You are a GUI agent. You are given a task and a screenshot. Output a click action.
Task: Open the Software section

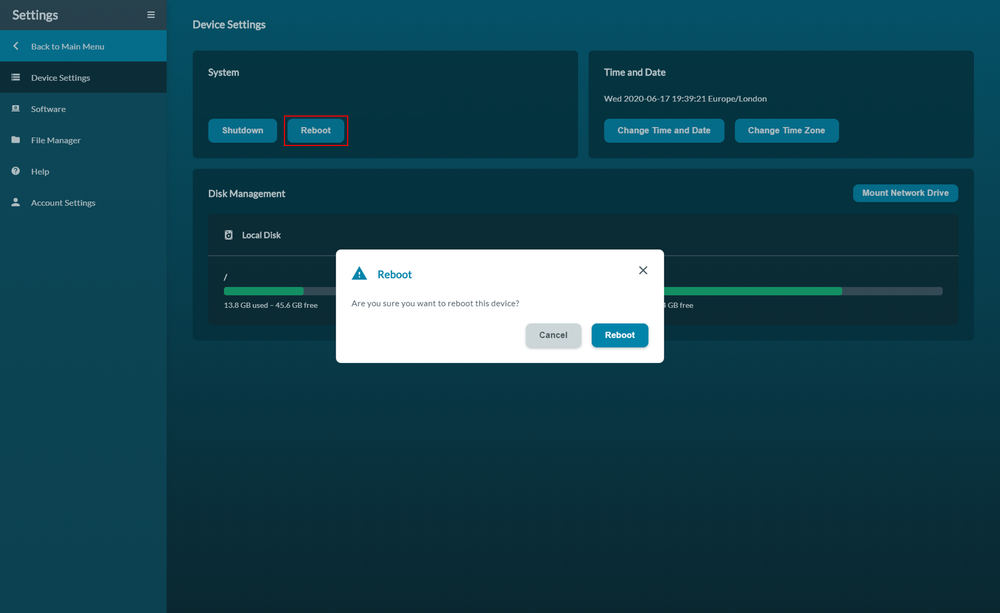coord(84,108)
